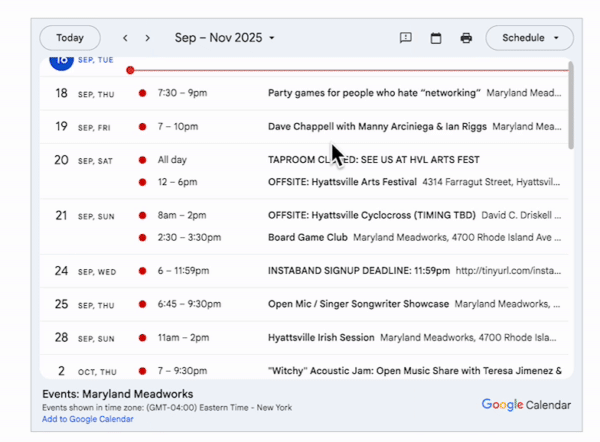Click the 6 – 11:59pm time
Image resolution: width=600 pixels, height=442 pixels.
[183, 271]
